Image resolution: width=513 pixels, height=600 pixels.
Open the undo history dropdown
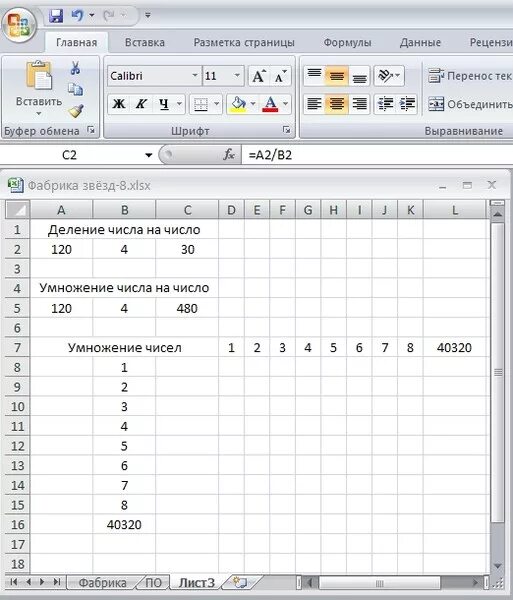coord(92,16)
